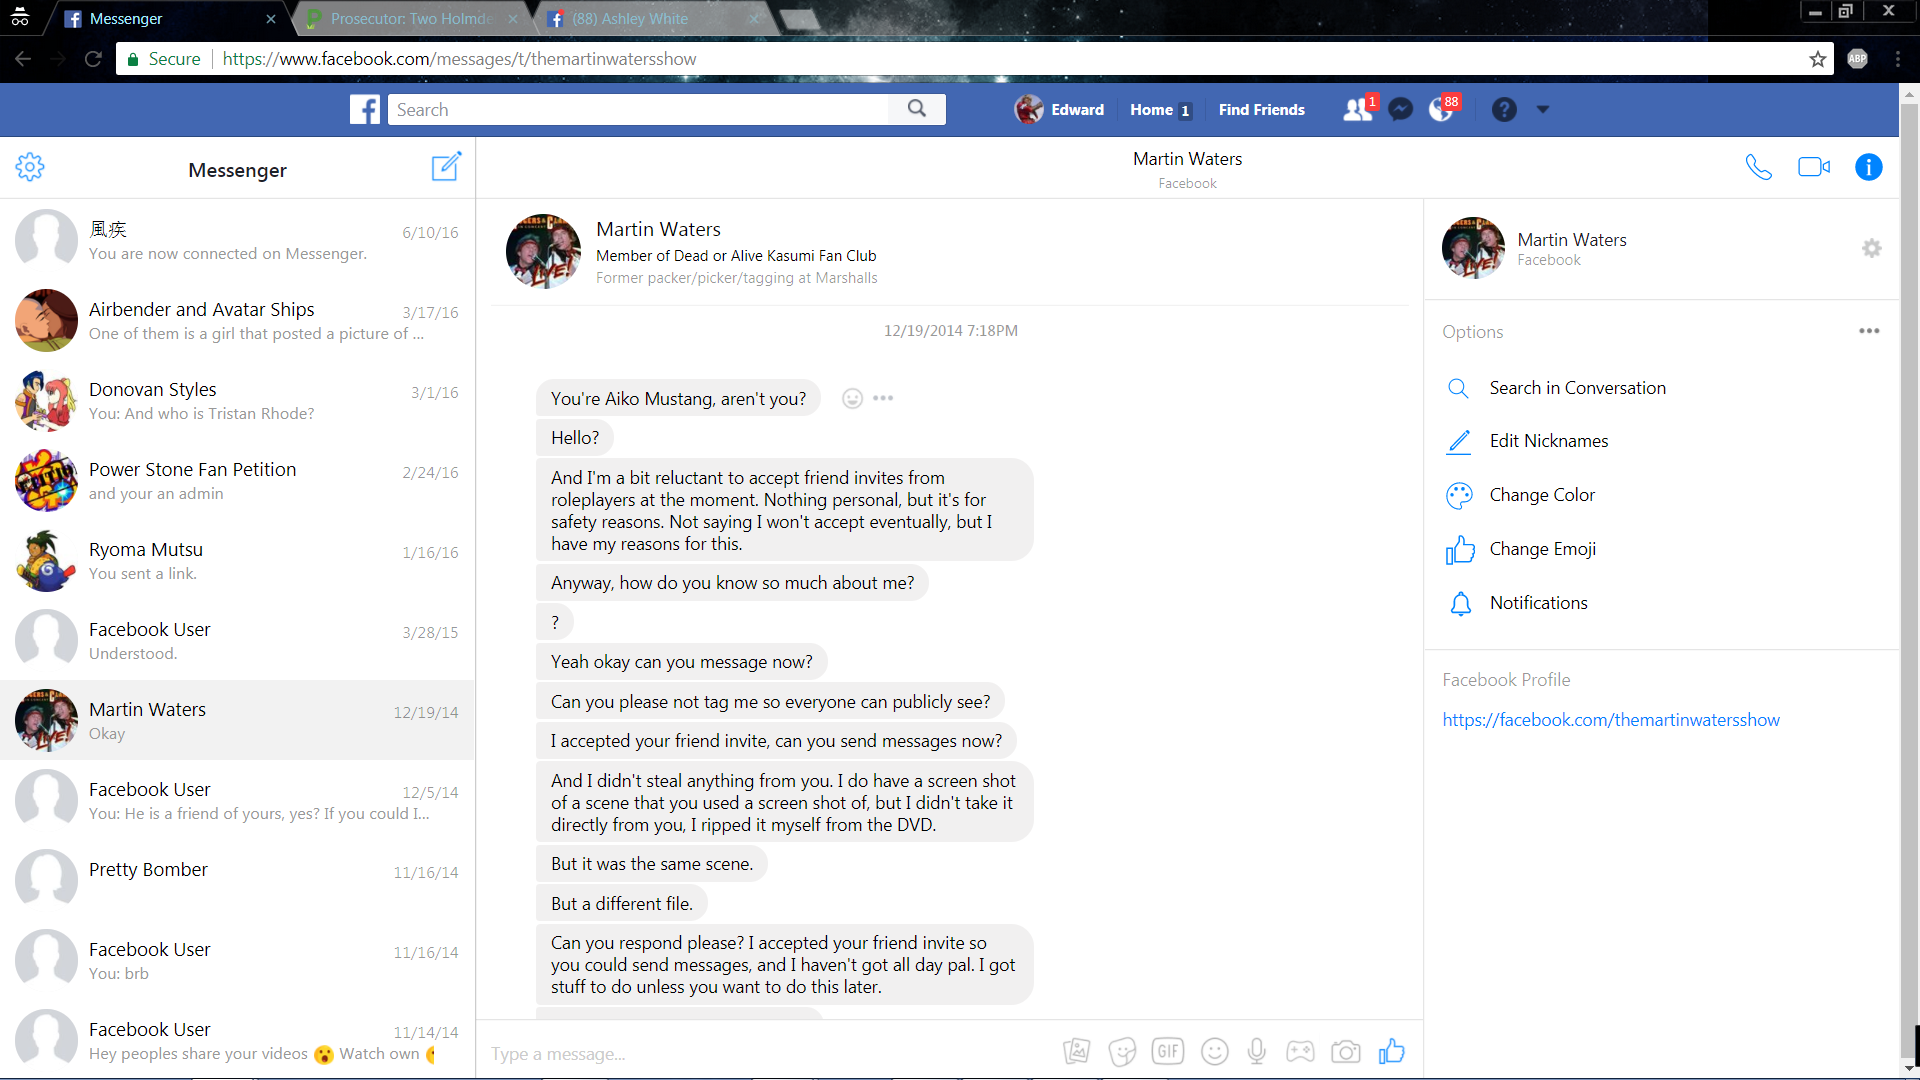Screen dimensions: 1920x1080
Task: Open Power Stone Fan Petition conversation
Action: tap(237, 481)
